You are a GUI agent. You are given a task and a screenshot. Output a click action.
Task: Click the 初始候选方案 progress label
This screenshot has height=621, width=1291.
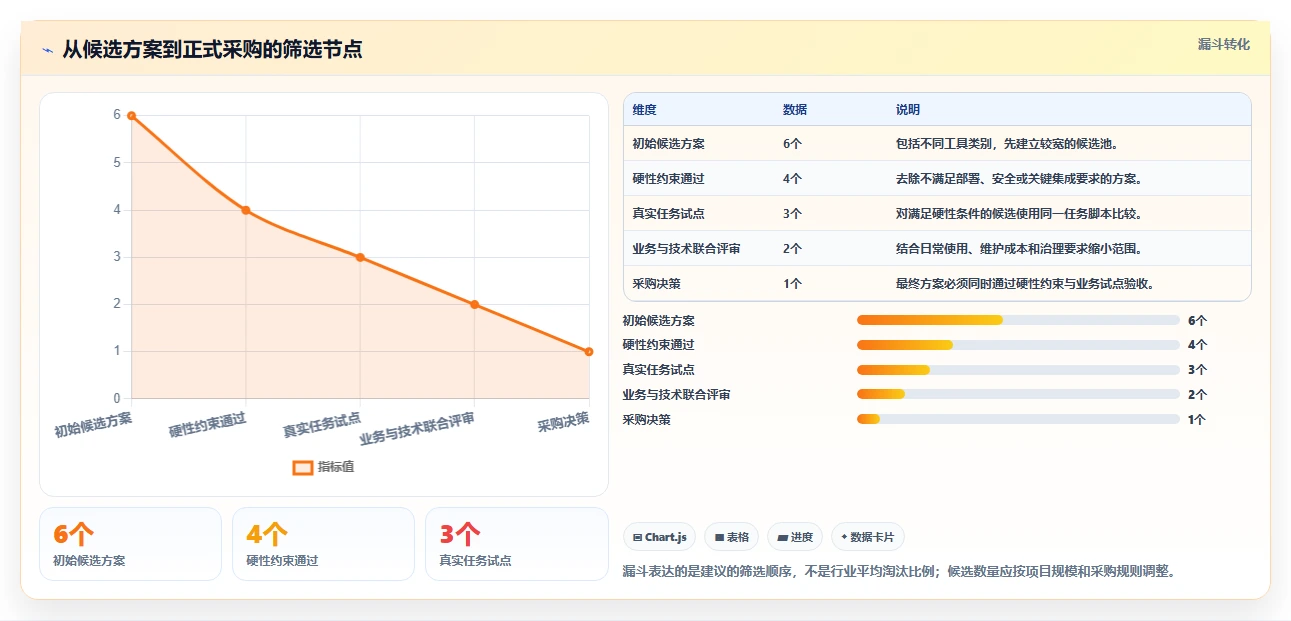(659, 321)
